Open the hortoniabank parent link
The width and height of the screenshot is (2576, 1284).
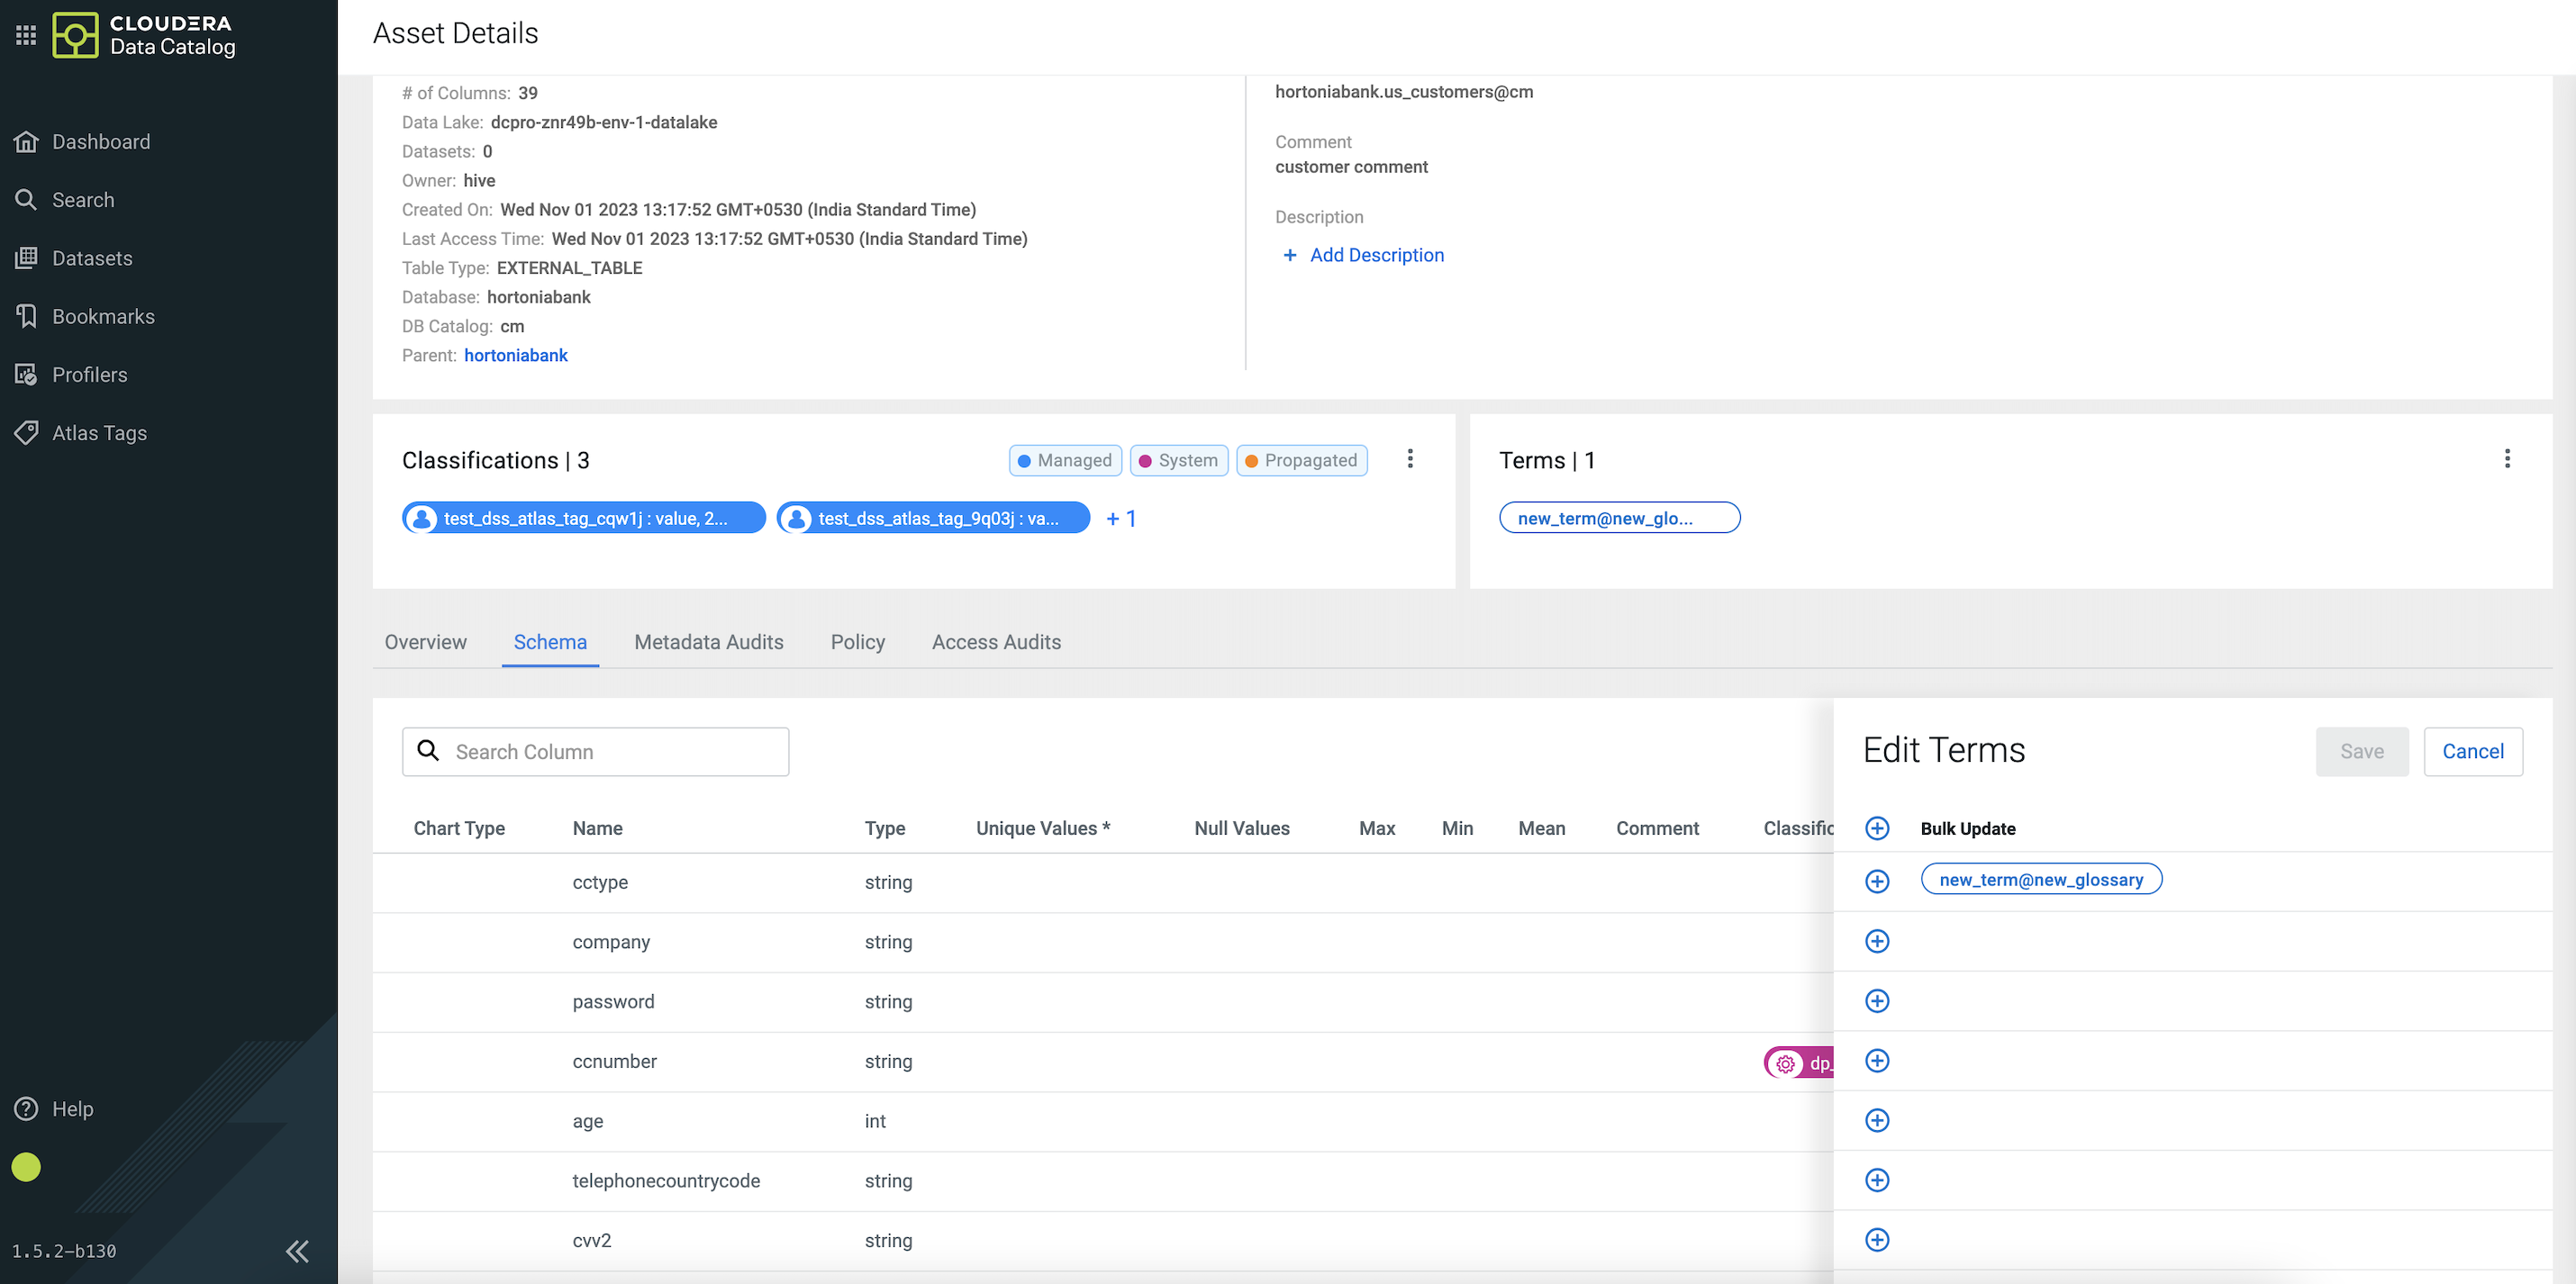tap(515, 355)
